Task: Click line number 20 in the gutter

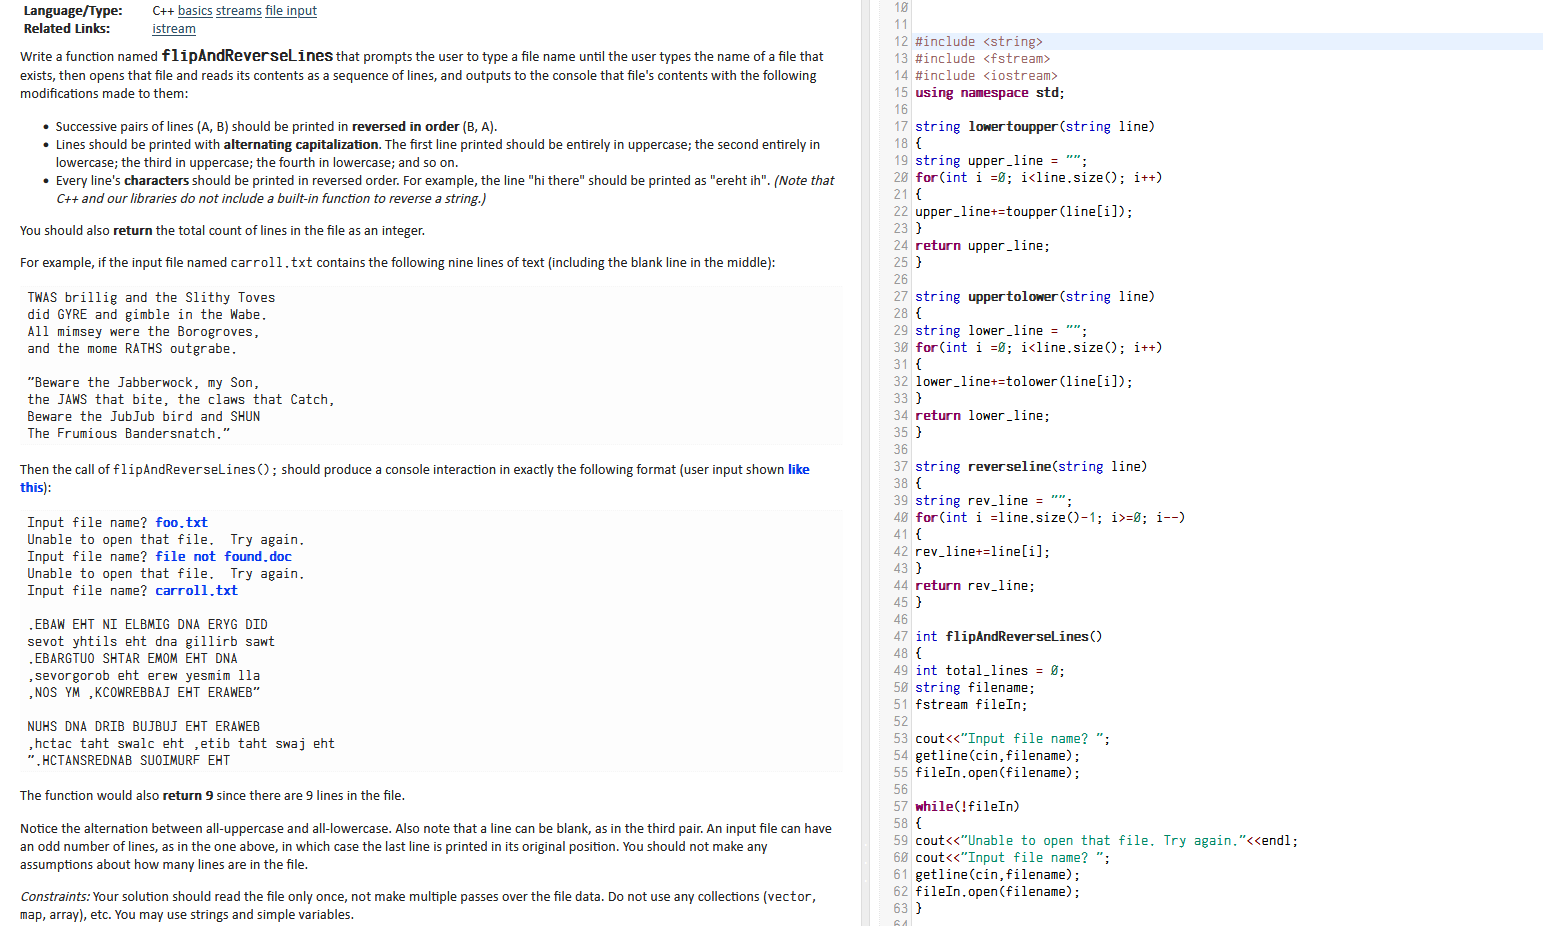Action: click(x=899, y=177)
